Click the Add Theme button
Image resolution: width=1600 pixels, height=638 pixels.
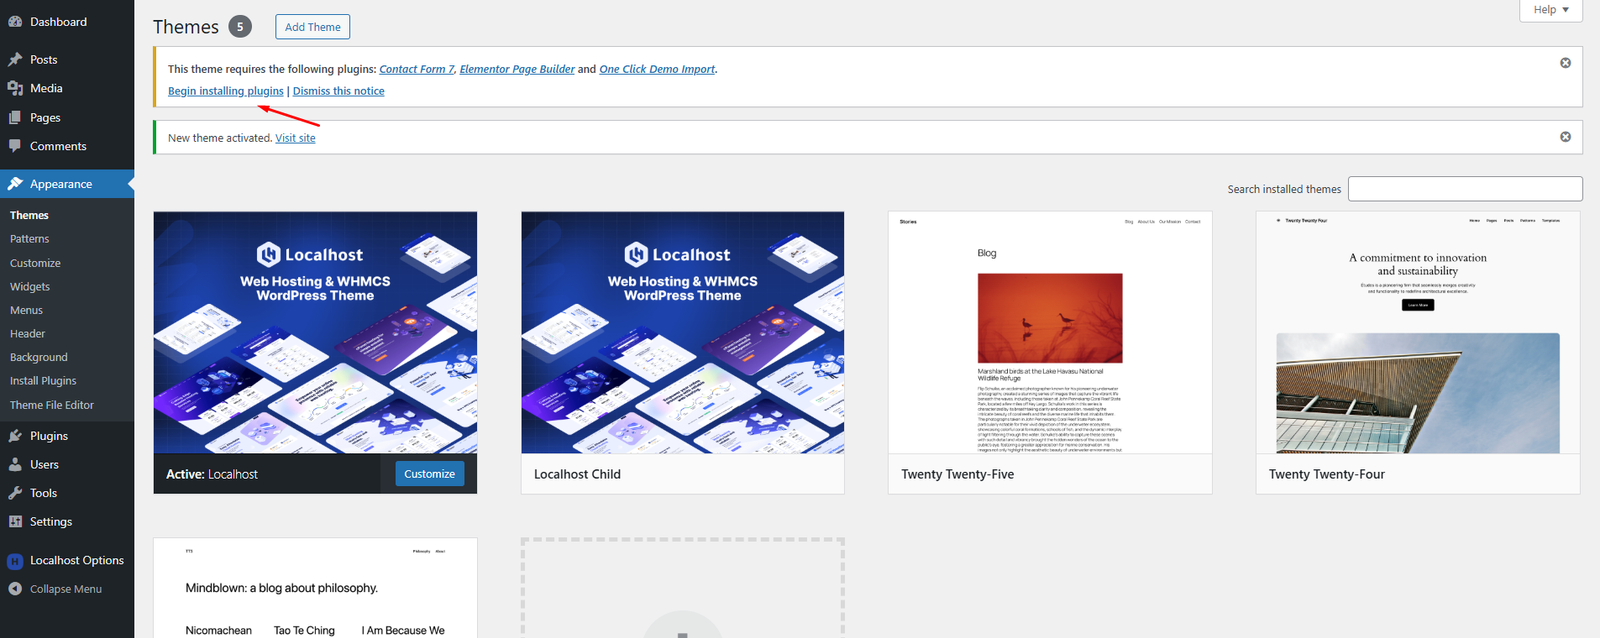pyautogui.click(x=312, y=27)
